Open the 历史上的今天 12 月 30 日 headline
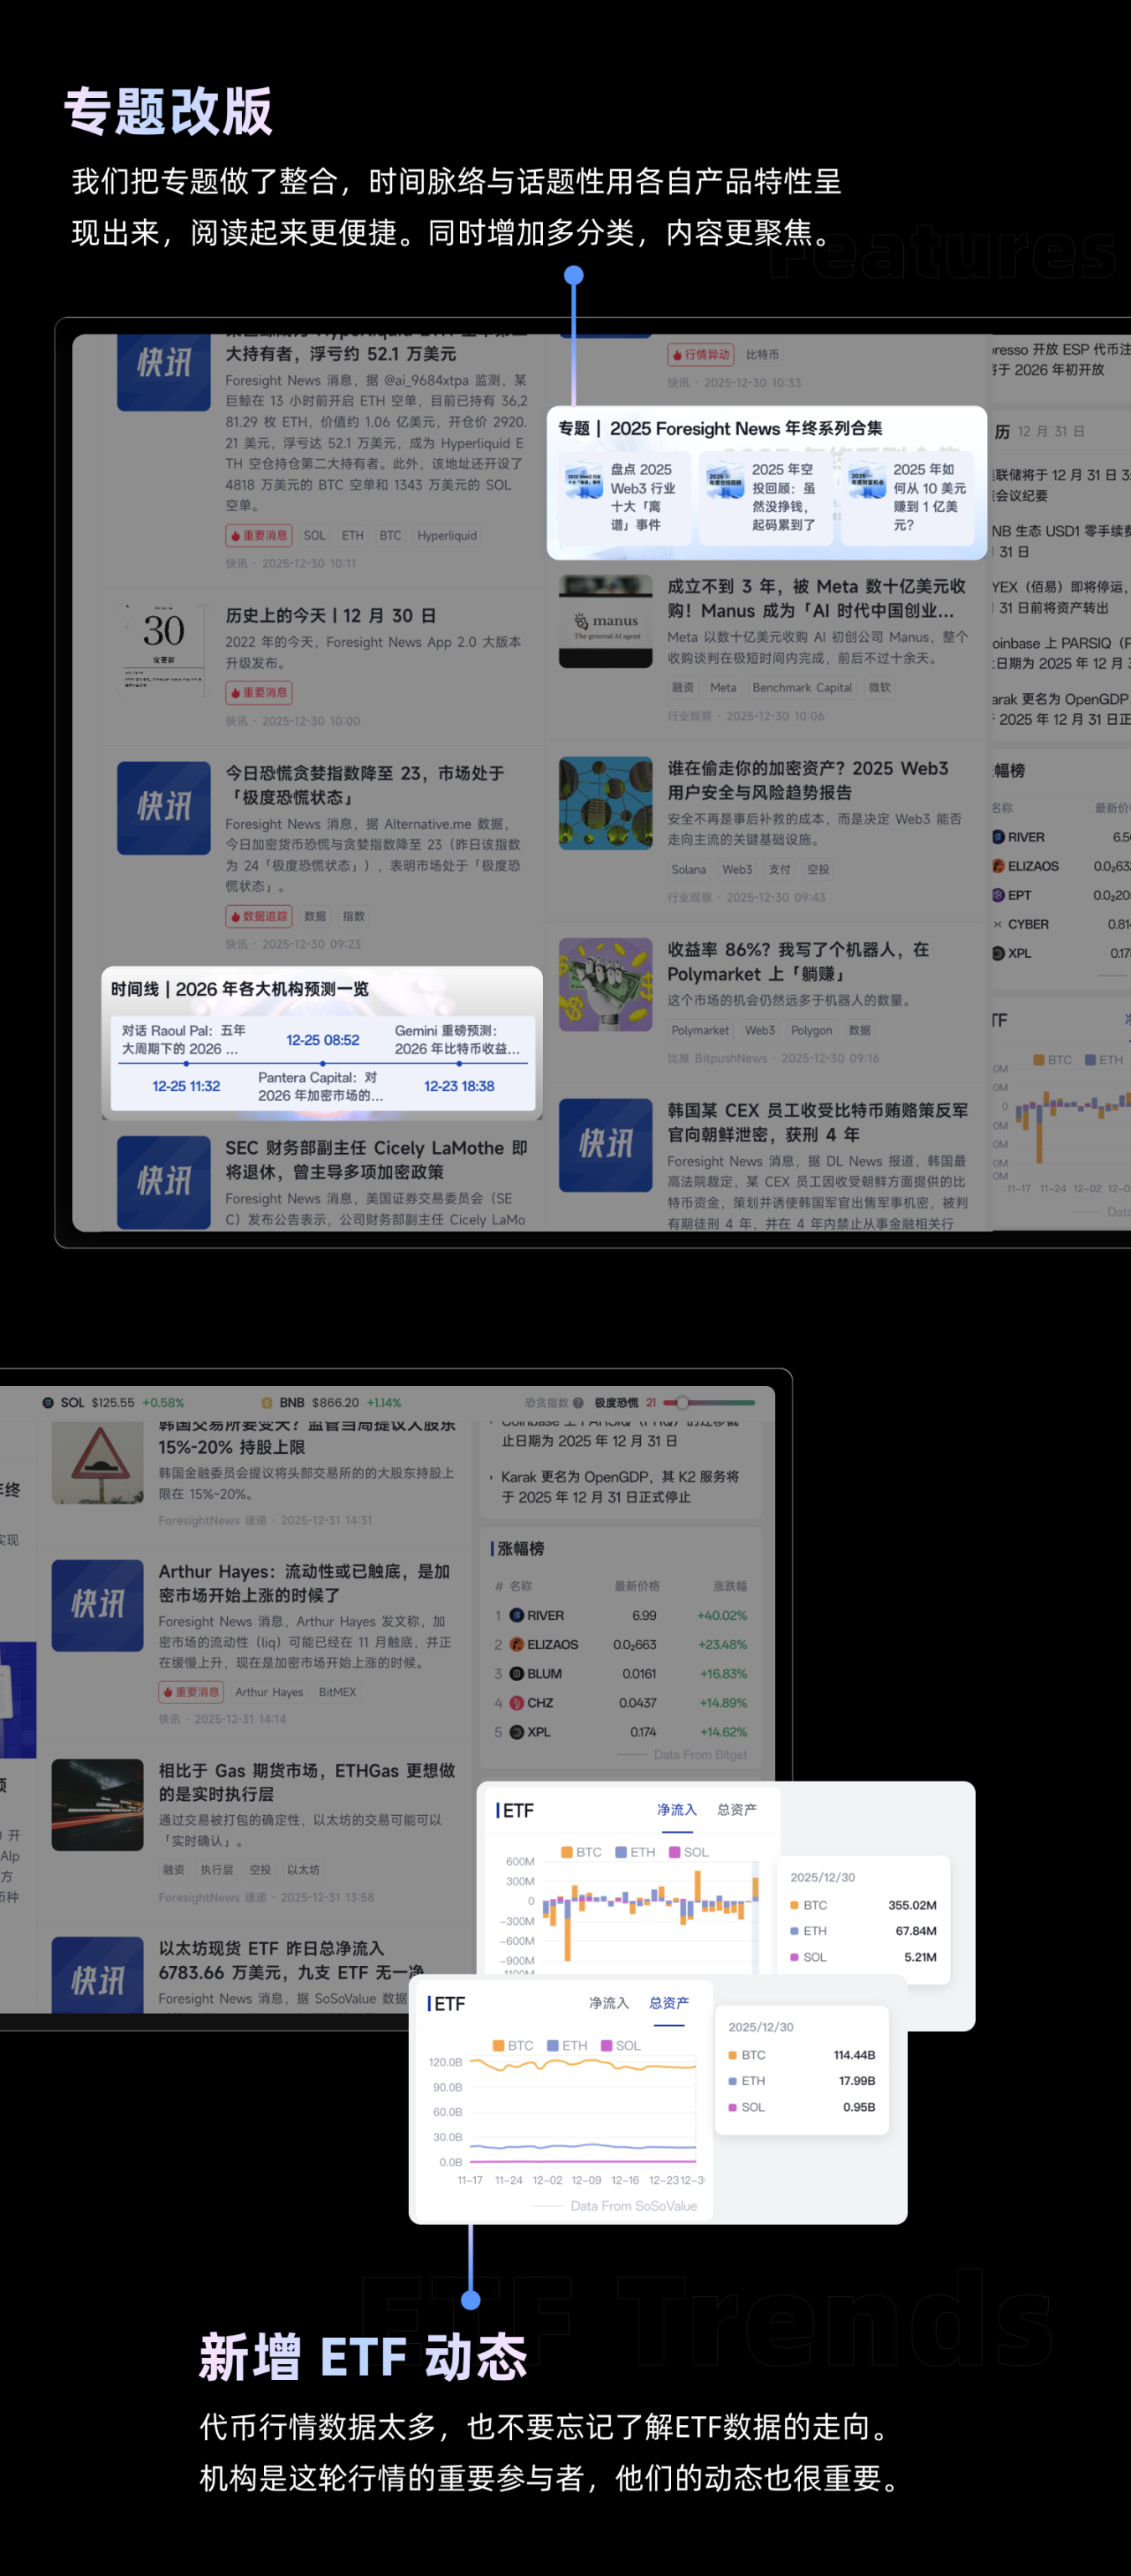 click(330, 616)
